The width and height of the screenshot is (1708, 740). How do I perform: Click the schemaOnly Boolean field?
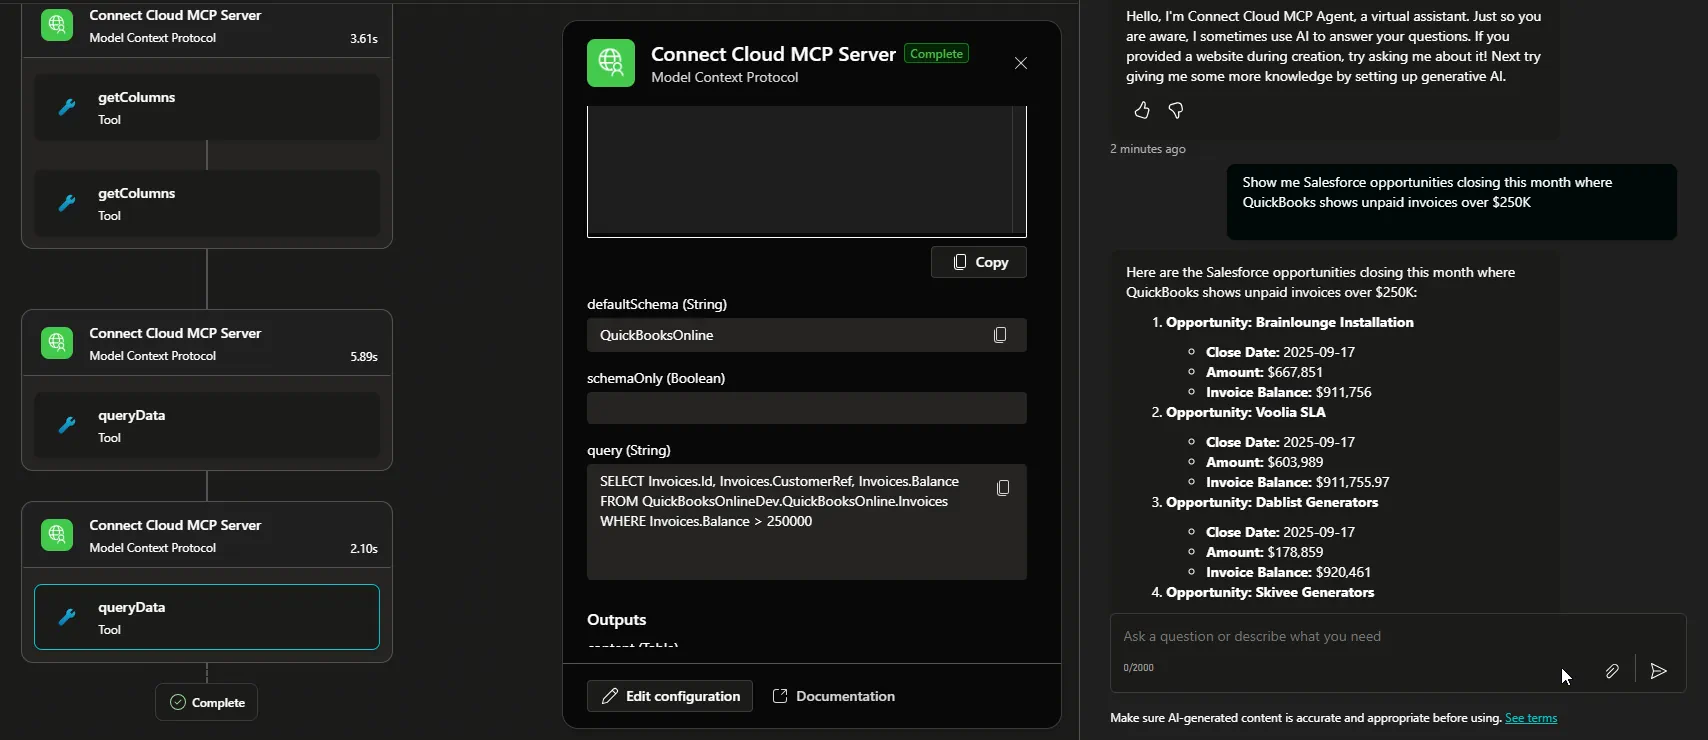pos(806,408)
